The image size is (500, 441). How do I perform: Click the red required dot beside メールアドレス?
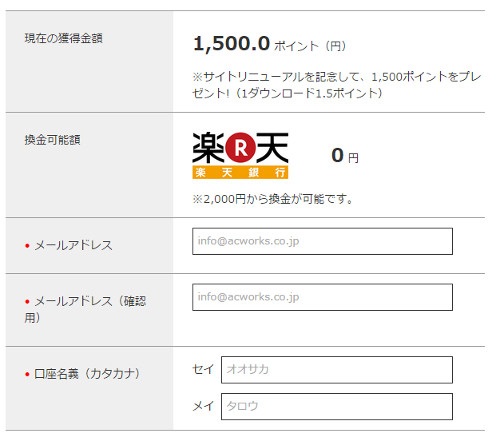point(27,246)
